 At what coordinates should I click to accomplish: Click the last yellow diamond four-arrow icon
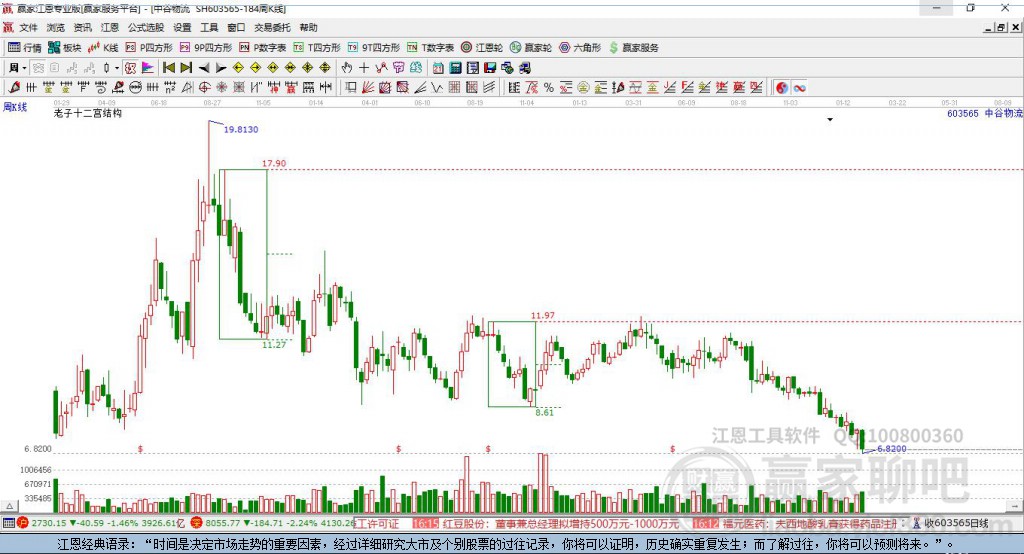(x=325, y=68)
